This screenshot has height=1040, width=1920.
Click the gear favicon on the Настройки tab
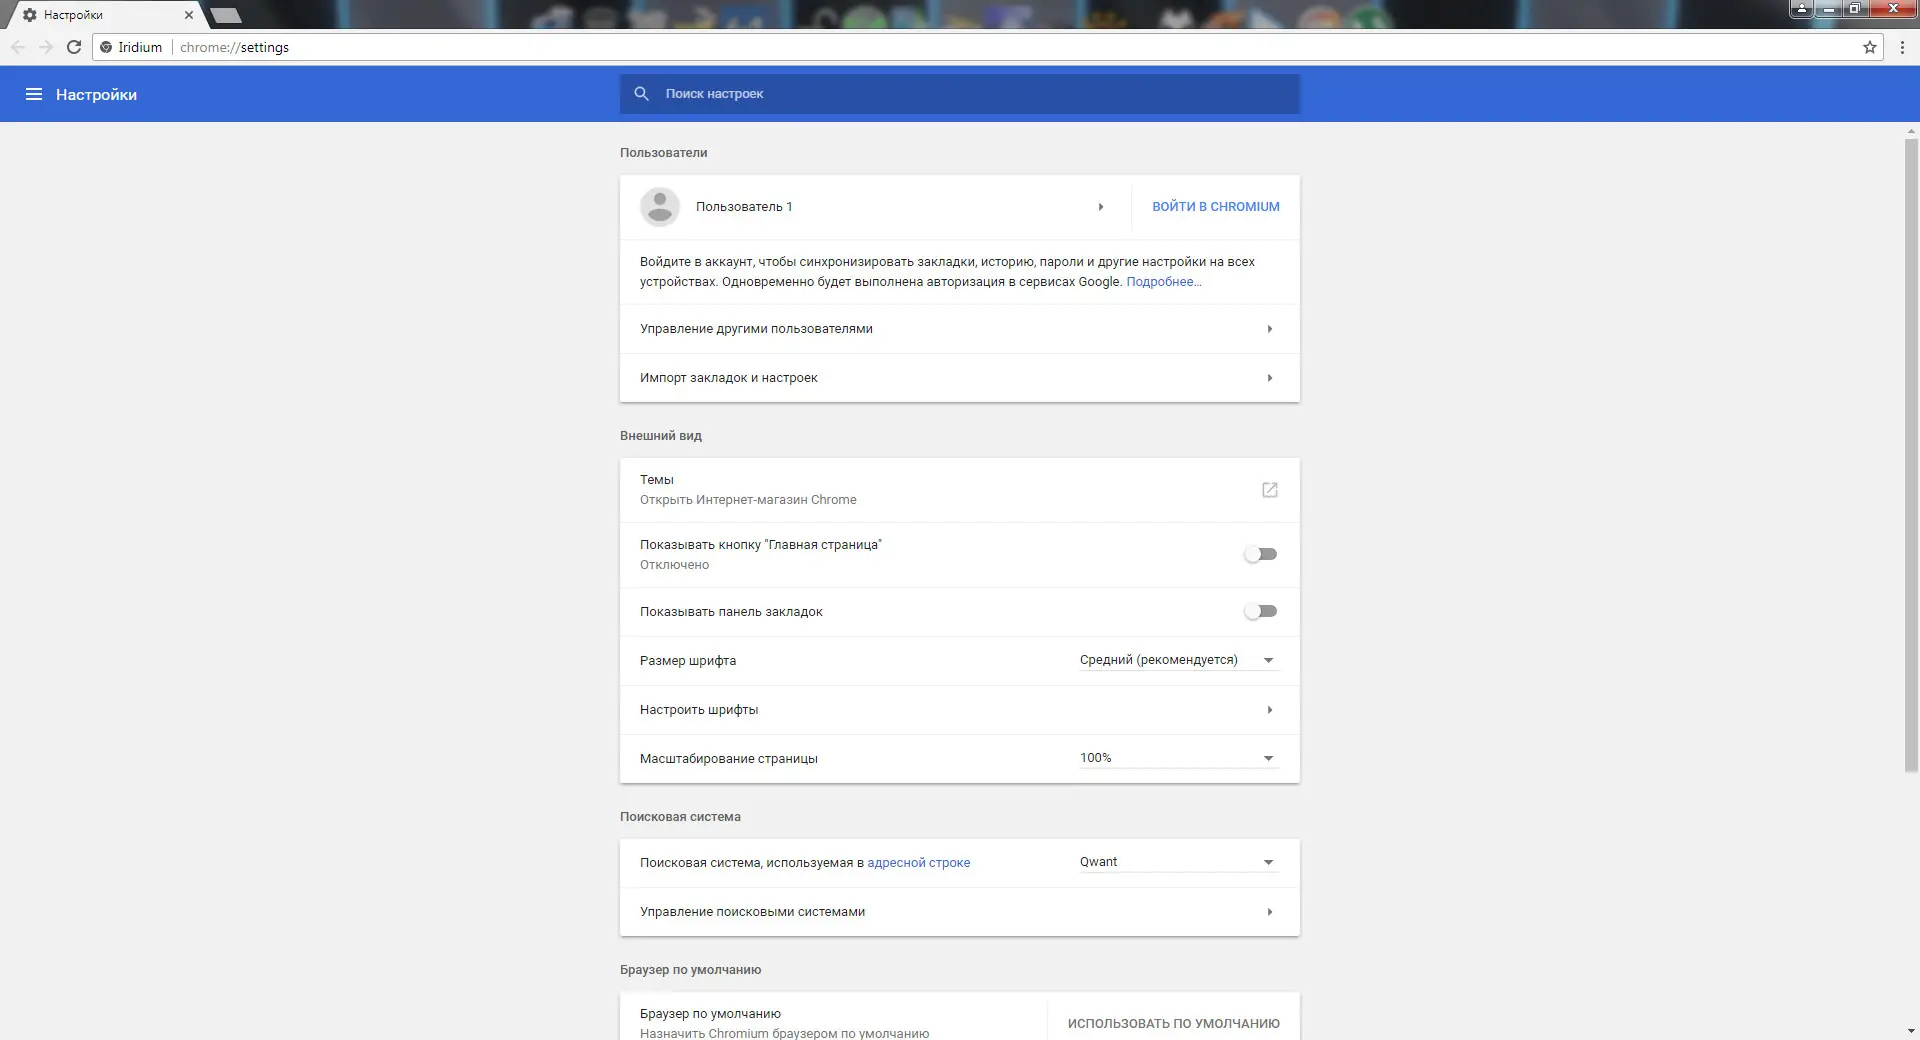(x=30, y=15)
